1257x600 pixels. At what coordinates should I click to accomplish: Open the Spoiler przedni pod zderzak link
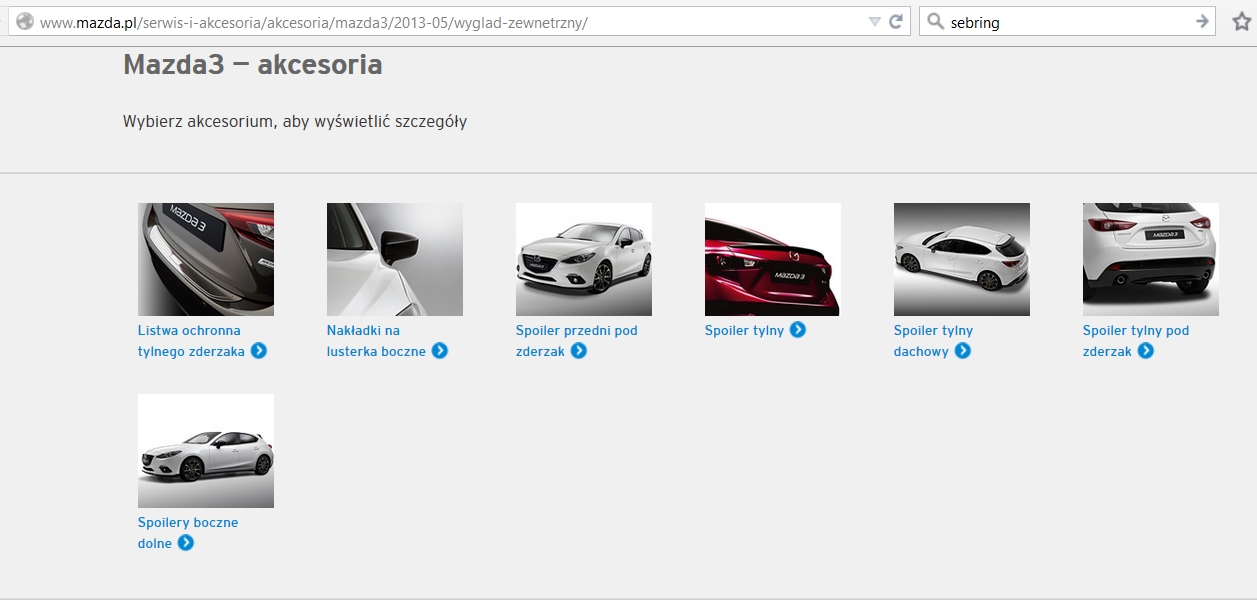click(576, 331)
